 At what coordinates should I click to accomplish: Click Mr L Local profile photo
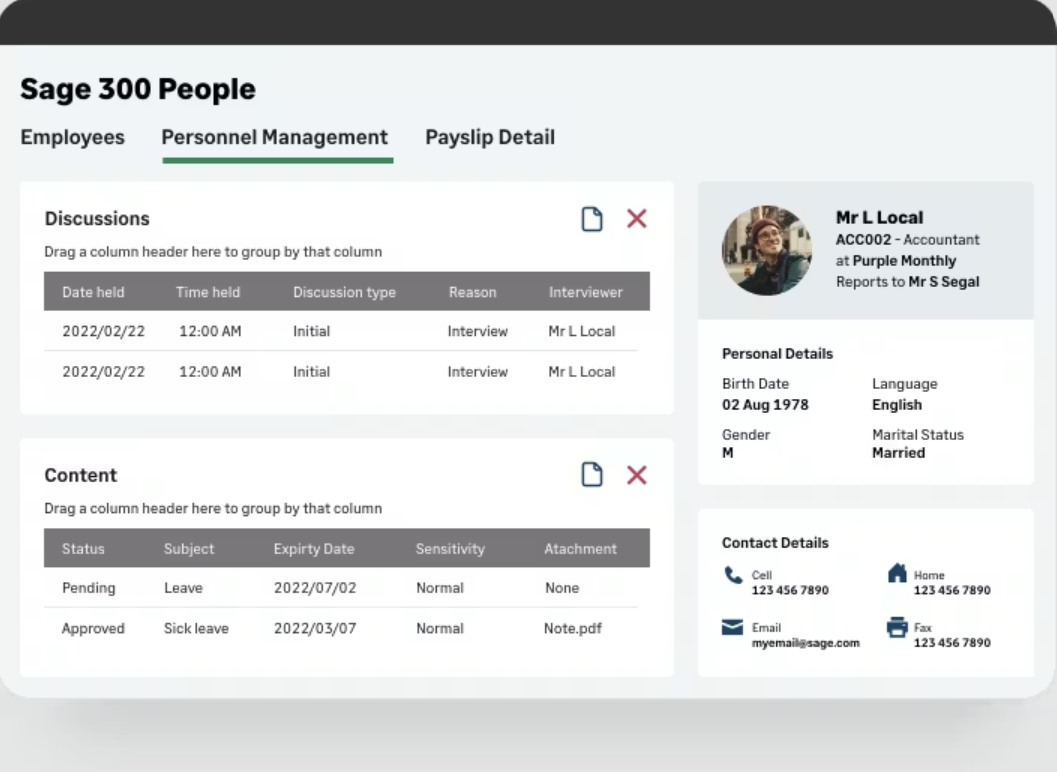point(766,251)
